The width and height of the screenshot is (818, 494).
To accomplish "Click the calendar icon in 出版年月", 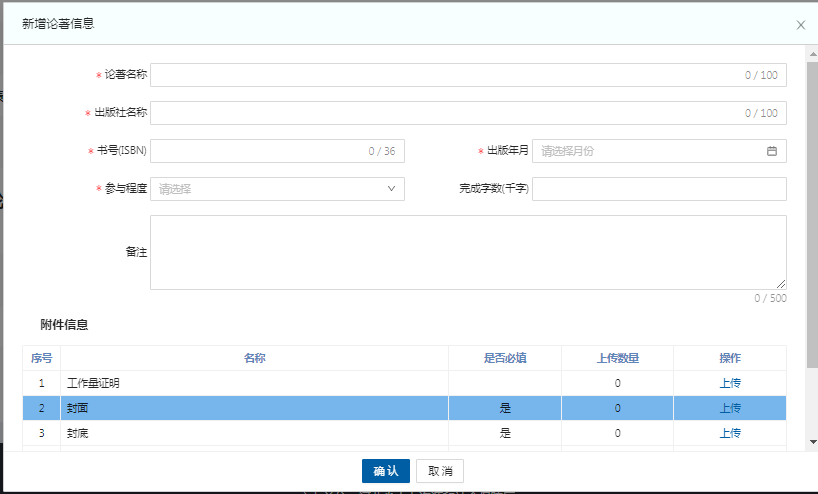I will pos(771,151).
